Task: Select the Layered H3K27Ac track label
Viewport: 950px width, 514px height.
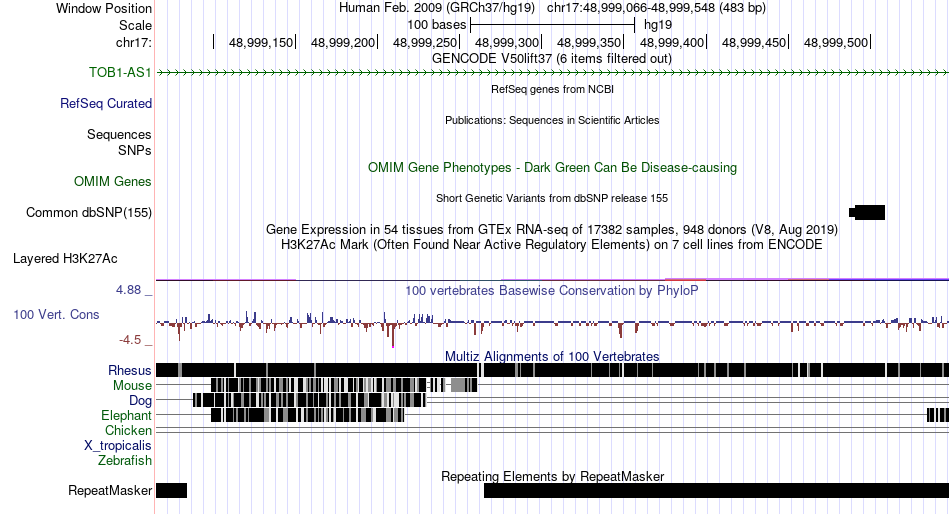Action: click(65, 258)
